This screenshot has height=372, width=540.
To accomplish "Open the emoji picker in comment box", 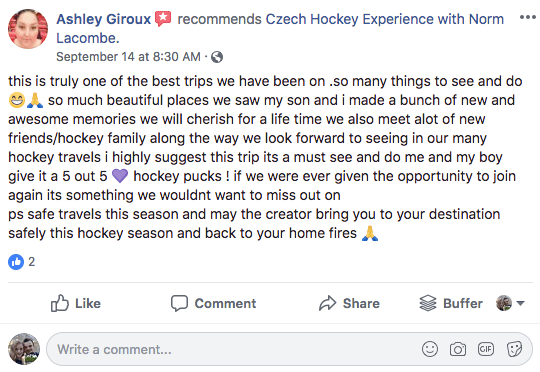I will (430, 349).
